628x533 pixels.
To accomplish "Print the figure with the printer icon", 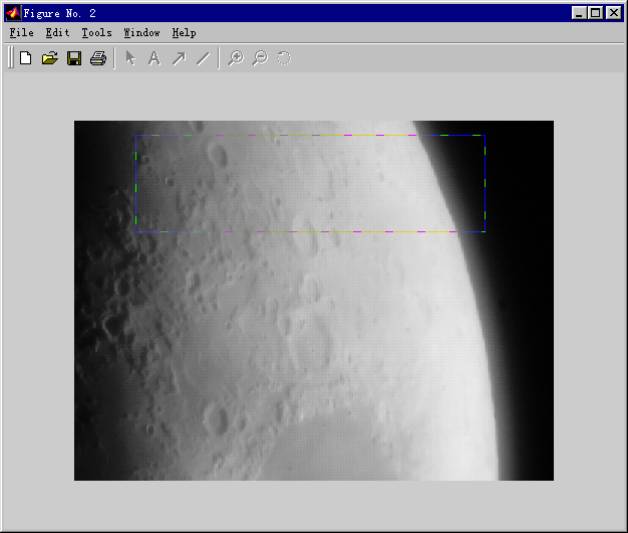I will [98, 58].
